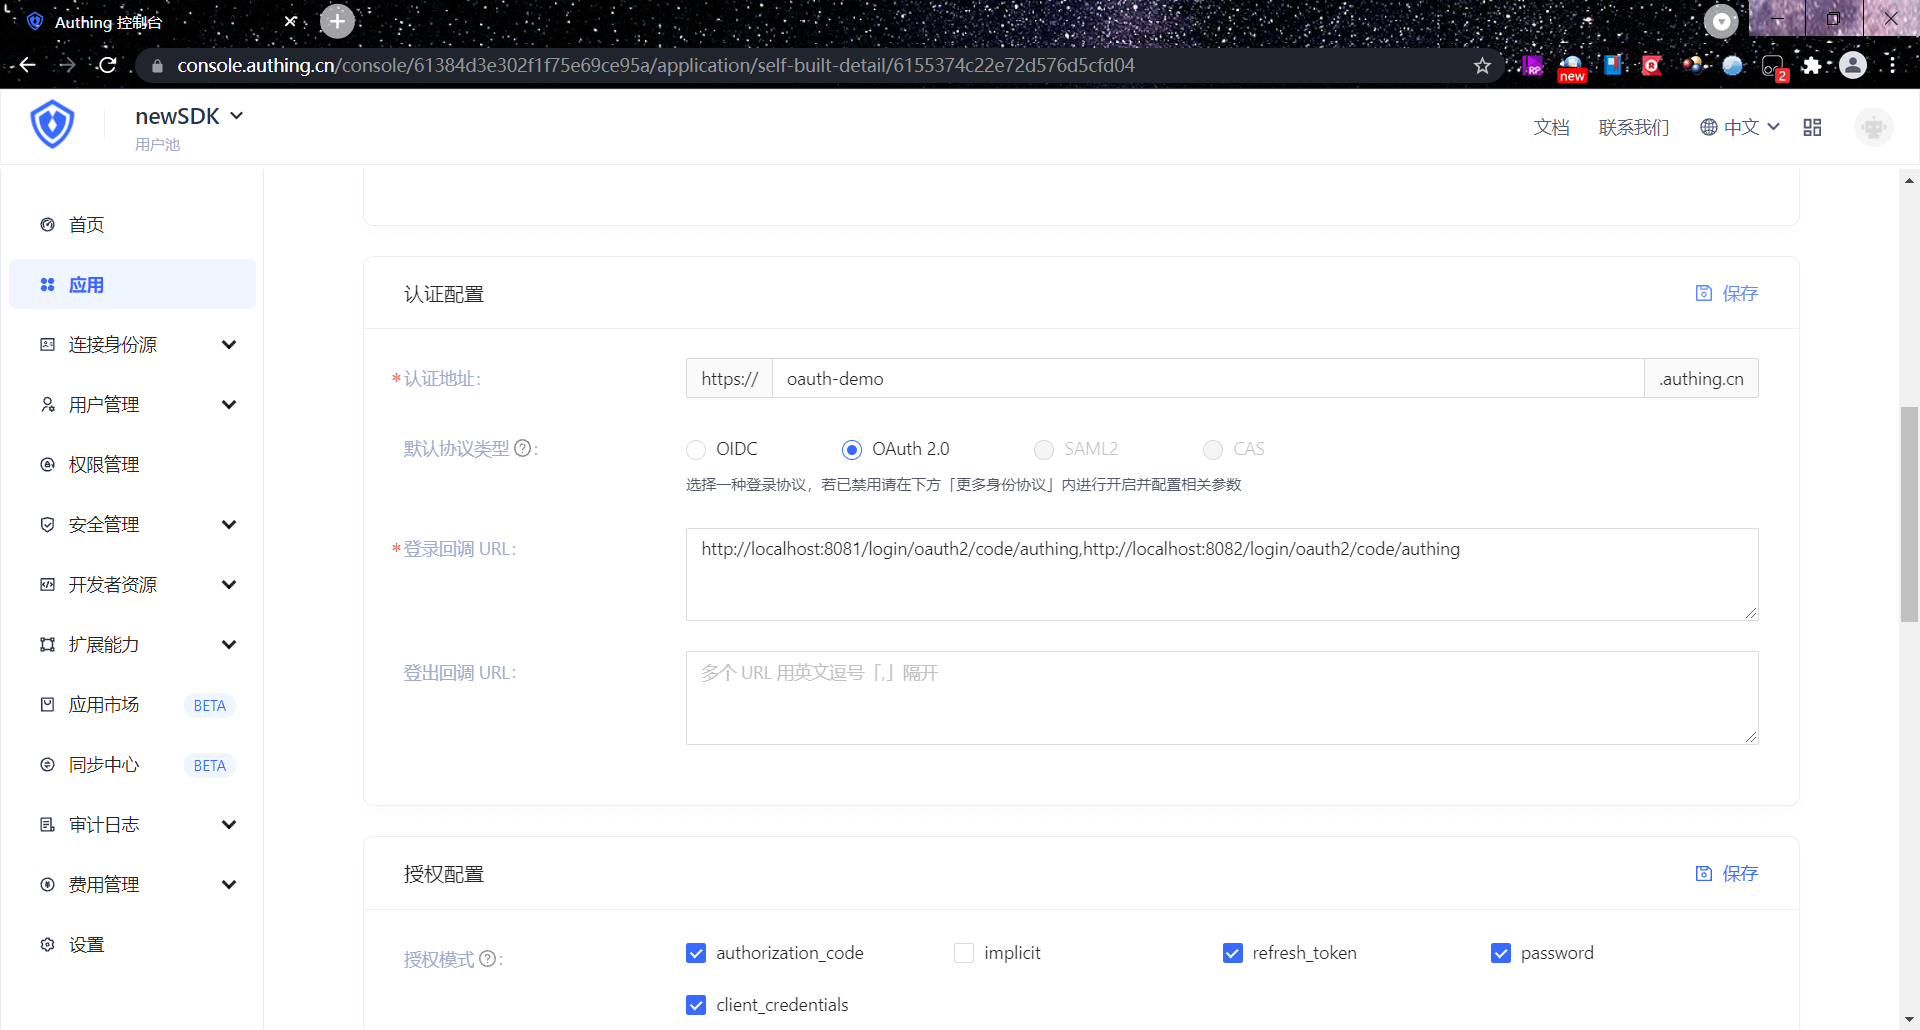Open the newSDK user pool switcher
The image size is (1920, 1030).
tap(189, 115)
